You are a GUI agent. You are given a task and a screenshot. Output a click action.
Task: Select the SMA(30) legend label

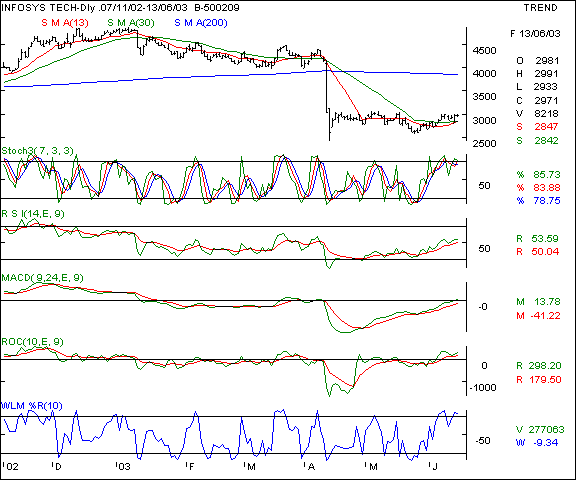click(131, 23)
